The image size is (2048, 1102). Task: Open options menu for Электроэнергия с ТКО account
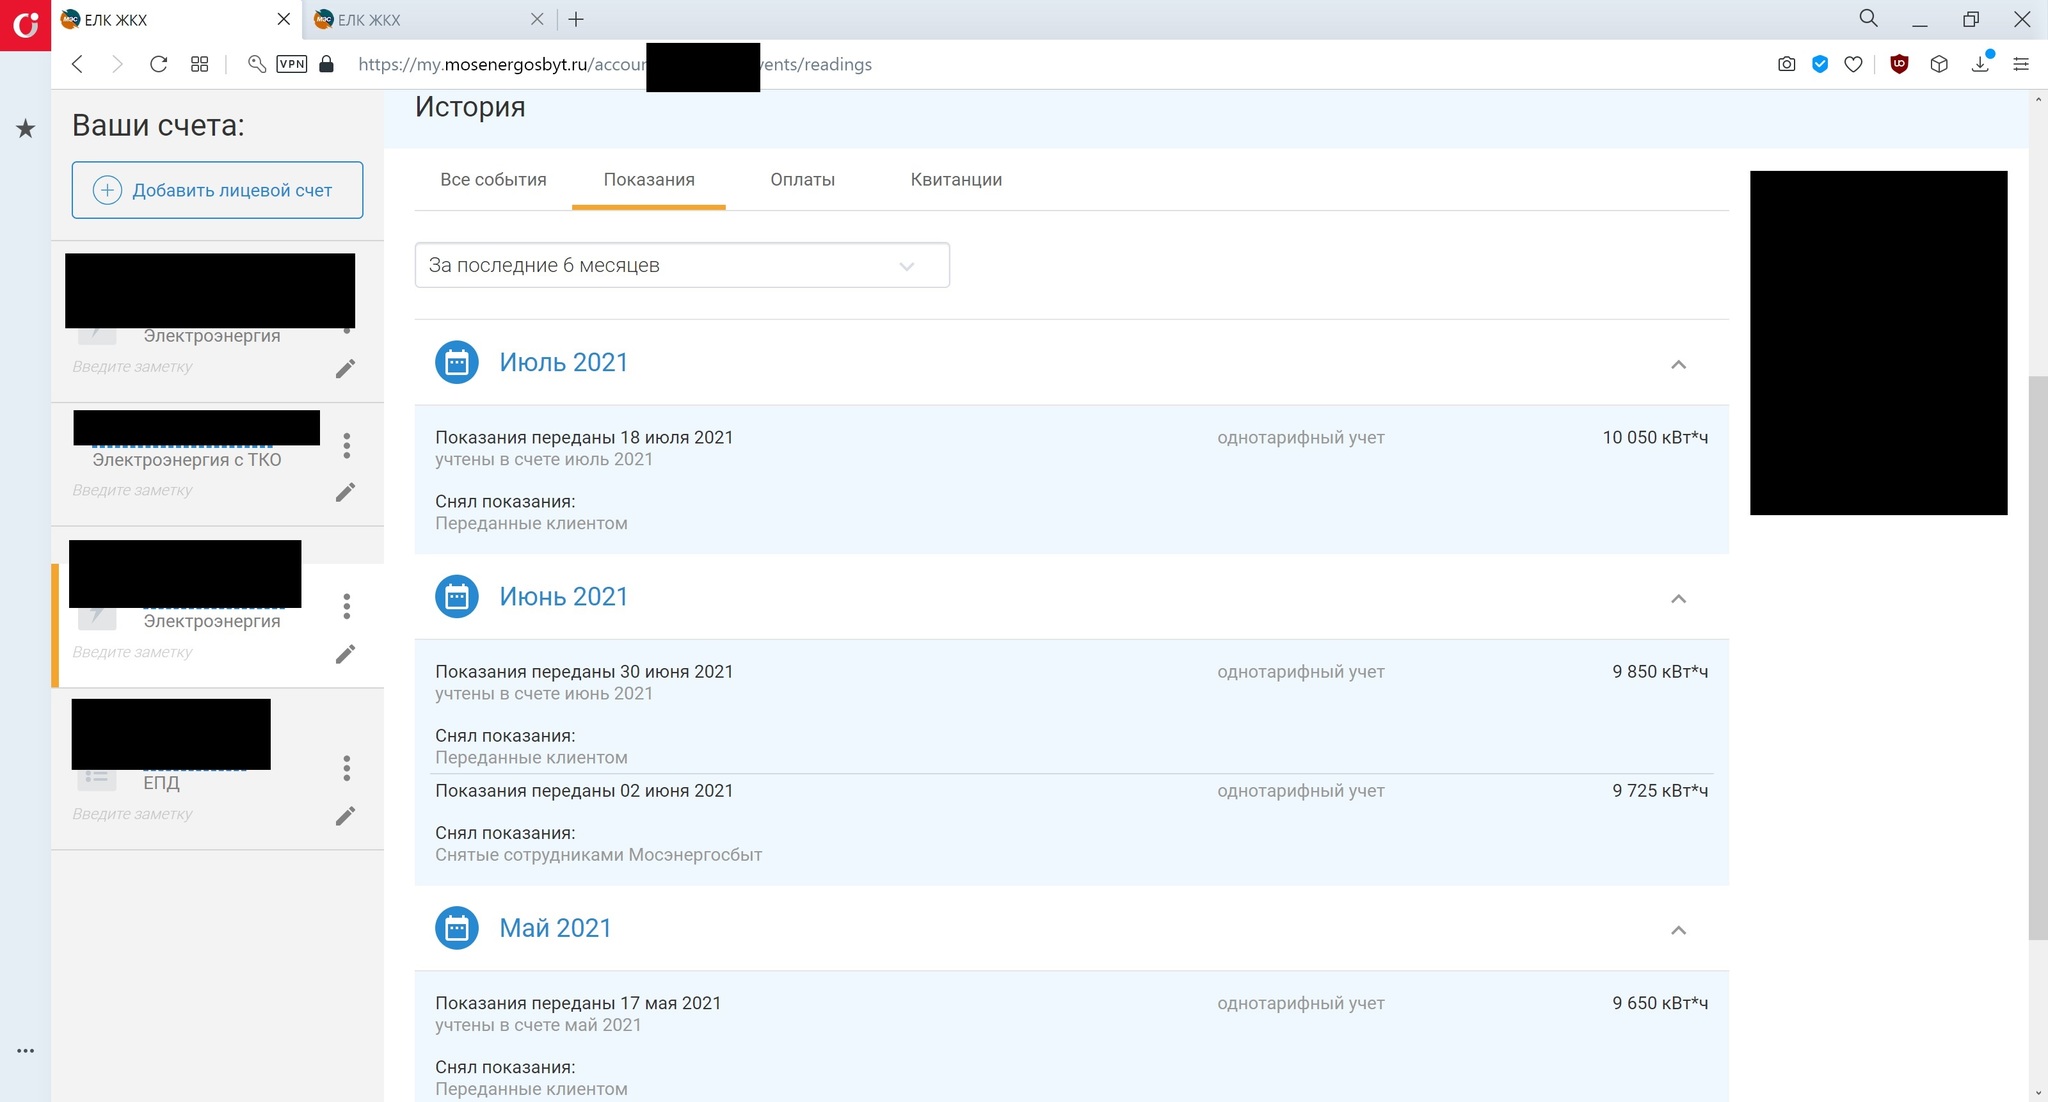pos(347,446)
